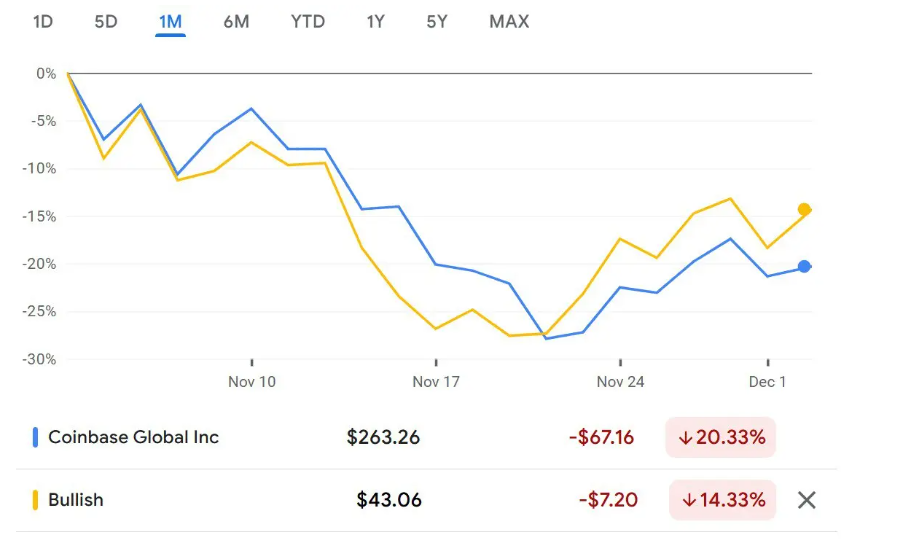Click Bullish yellow legend color marker
This screenshot has width=909, height=546.
tap(36, 500)
